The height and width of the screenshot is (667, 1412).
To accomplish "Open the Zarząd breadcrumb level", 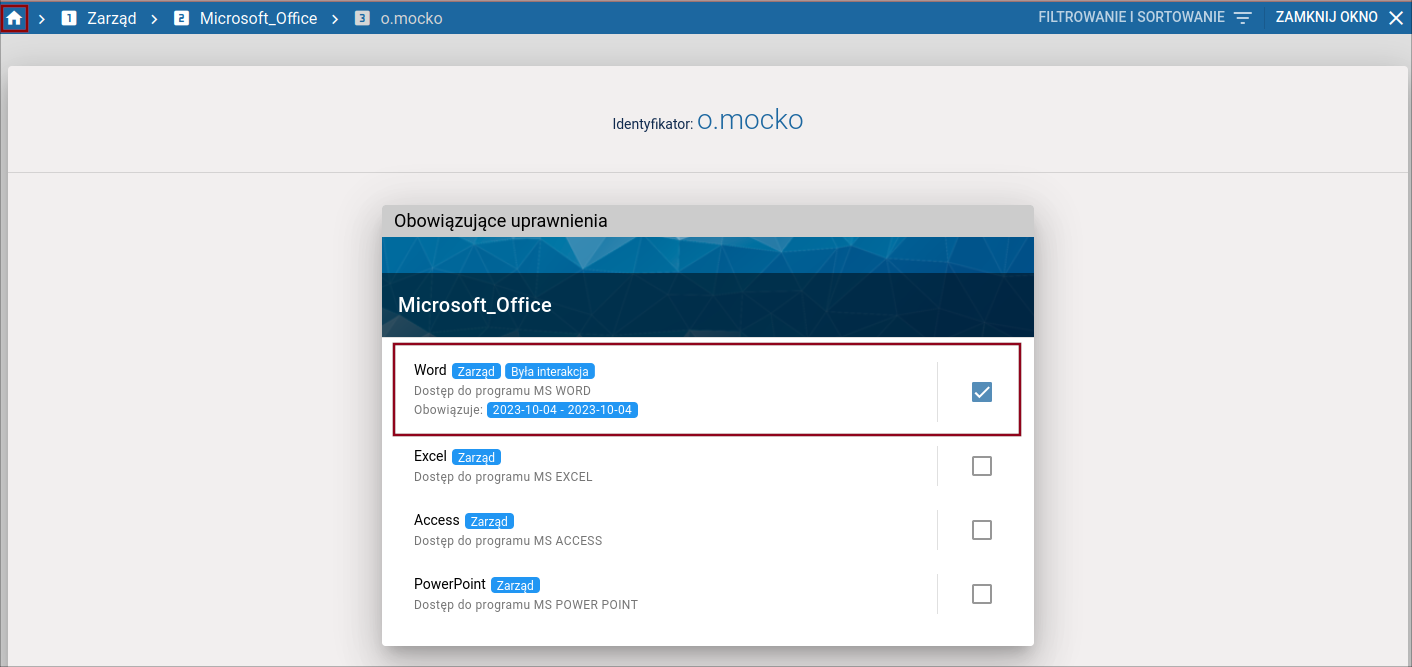I will coord(111,18).
